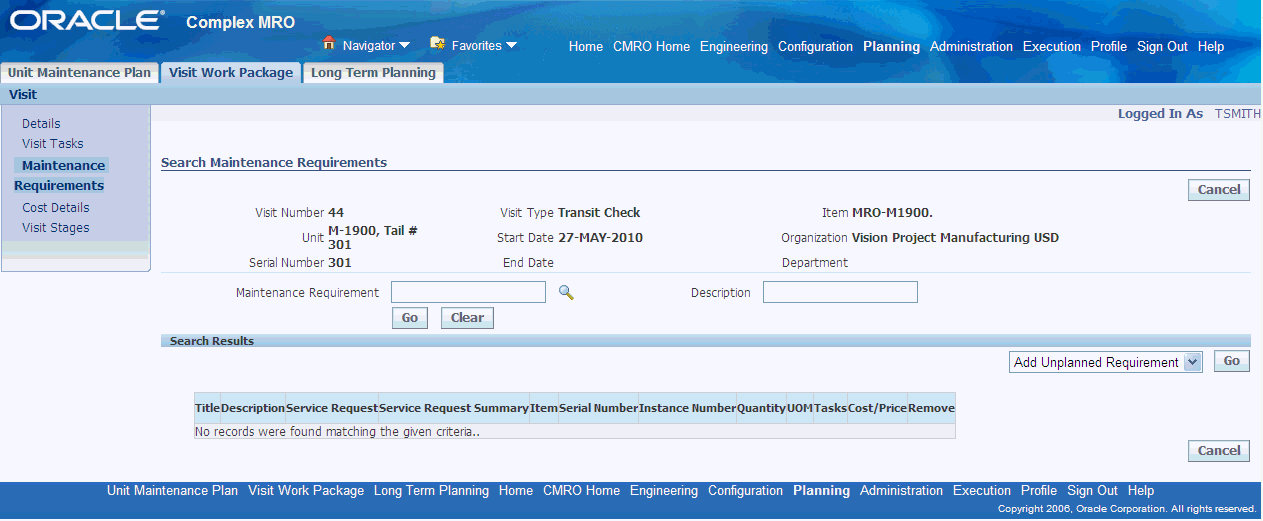Focus the Maintenance Requirement input field
This screenshot has width=1263, height=521.
pos(468,292)
